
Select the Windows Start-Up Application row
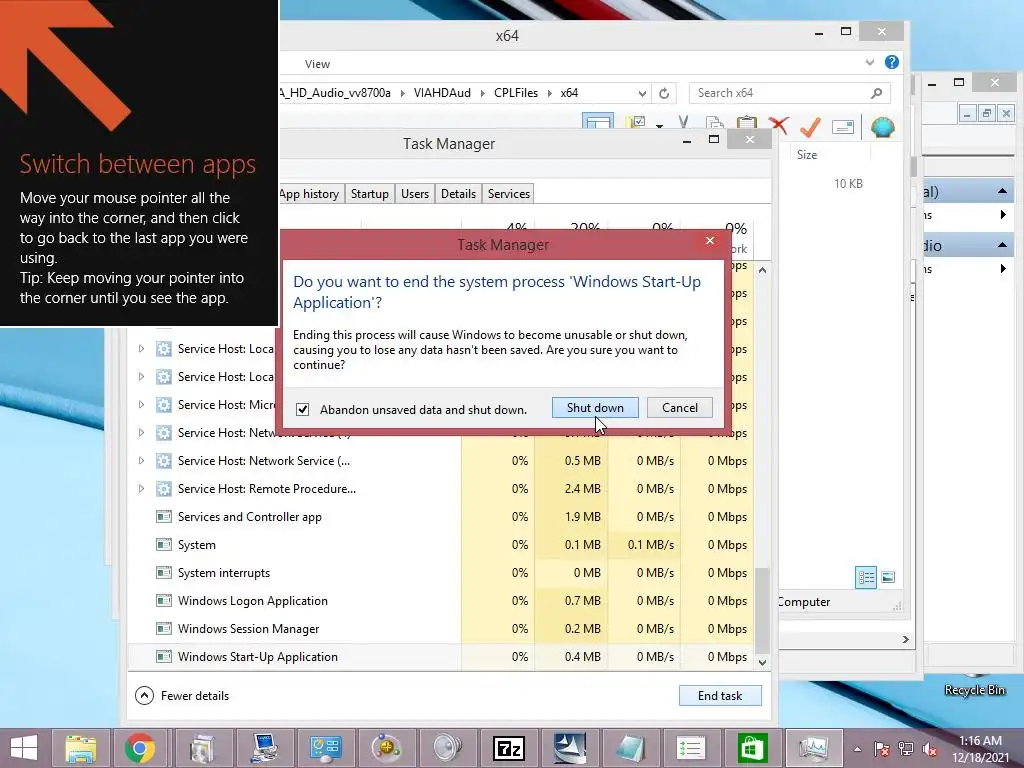click(440, 657)
